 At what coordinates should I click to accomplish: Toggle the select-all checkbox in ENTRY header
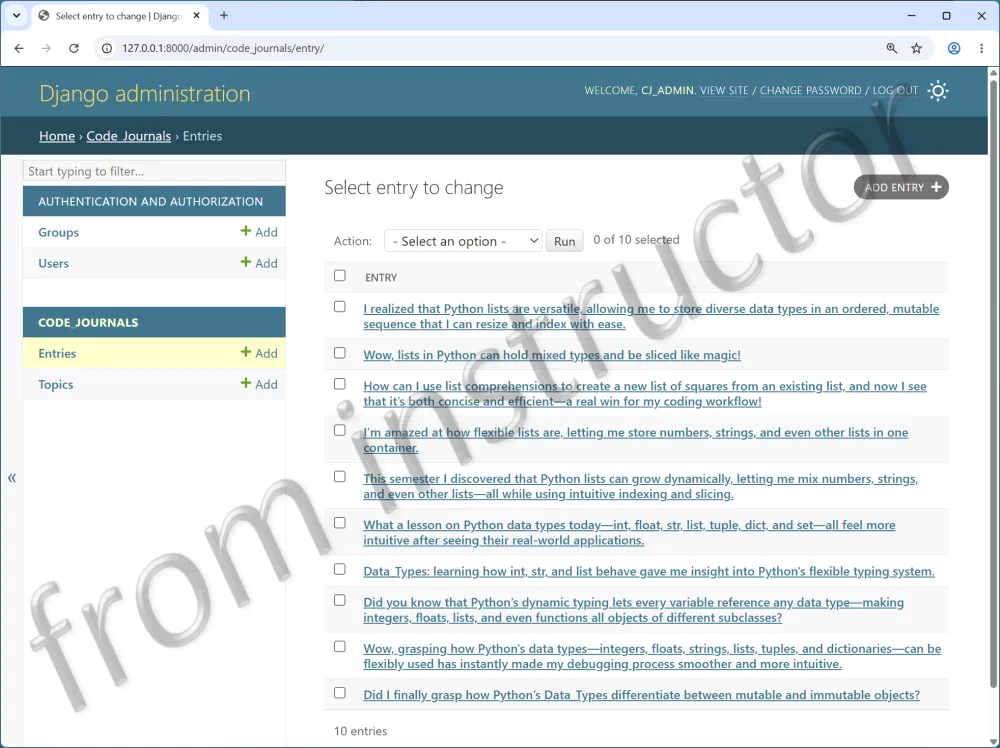pyautogui.click(x=340, y=275)
